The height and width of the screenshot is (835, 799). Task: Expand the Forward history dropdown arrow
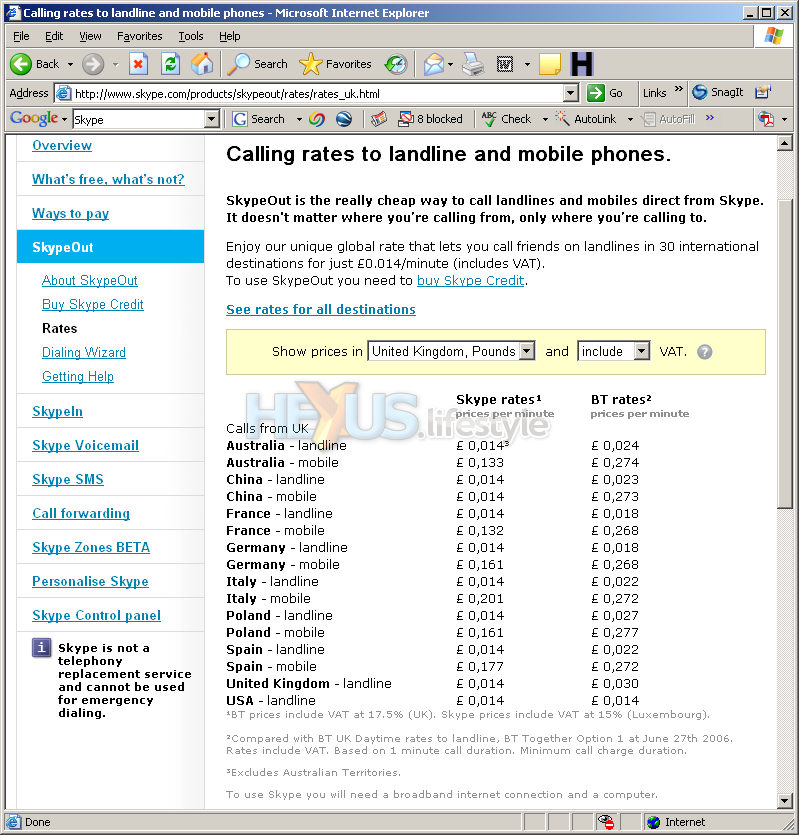(115, 64)
